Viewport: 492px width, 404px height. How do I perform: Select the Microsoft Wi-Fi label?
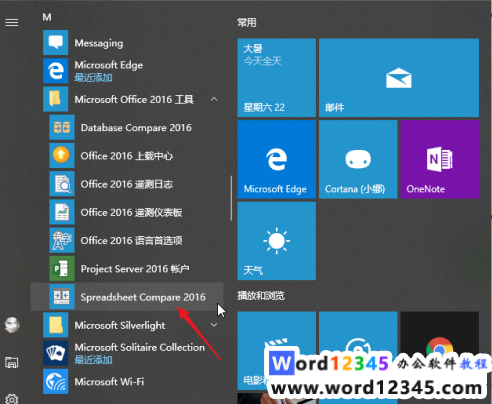(109, 382)
